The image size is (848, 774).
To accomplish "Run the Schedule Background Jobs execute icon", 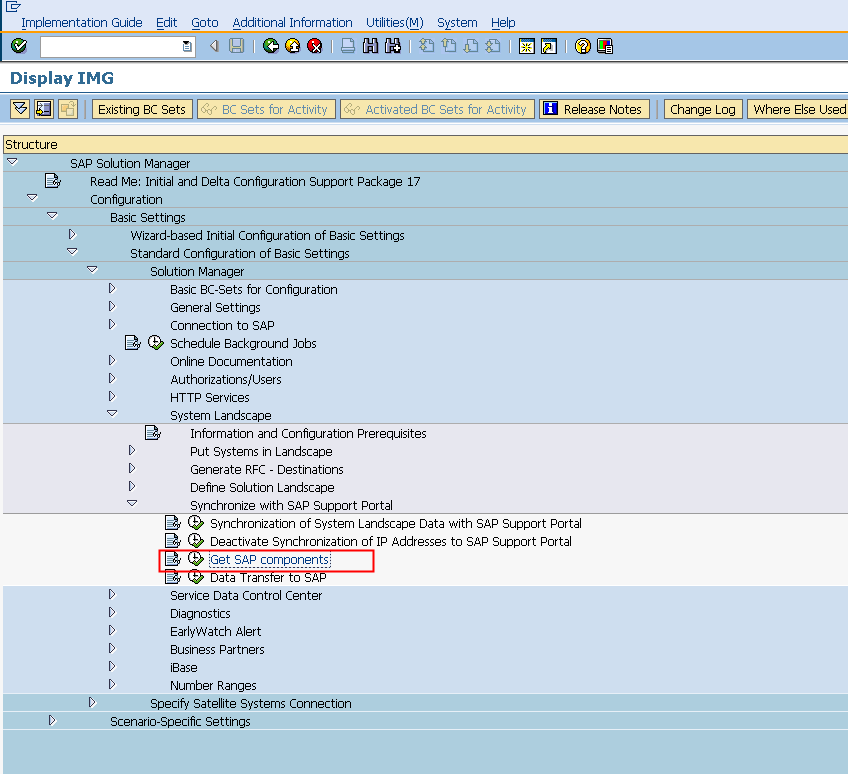I will [155, 343].
